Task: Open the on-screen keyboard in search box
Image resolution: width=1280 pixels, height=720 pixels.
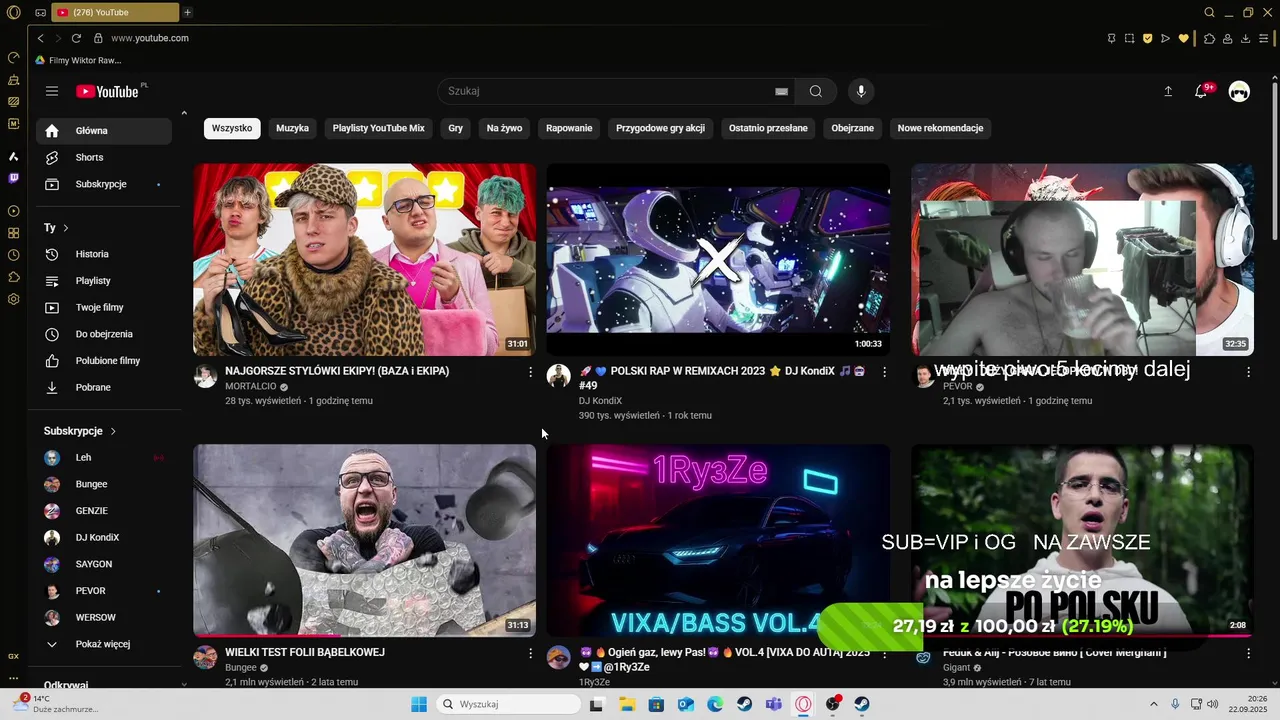Action: [781, 91]
